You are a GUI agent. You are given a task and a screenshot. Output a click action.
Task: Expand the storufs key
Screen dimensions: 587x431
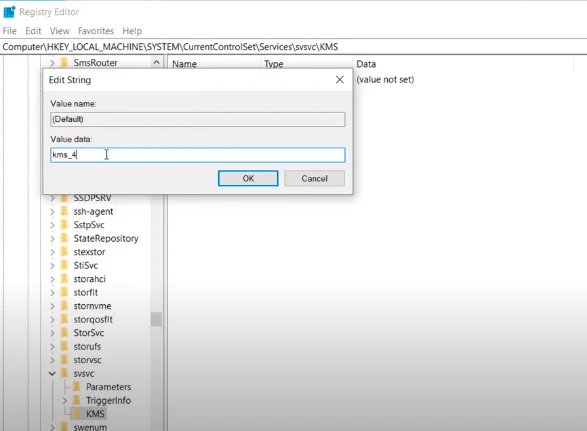coord(52,346)
